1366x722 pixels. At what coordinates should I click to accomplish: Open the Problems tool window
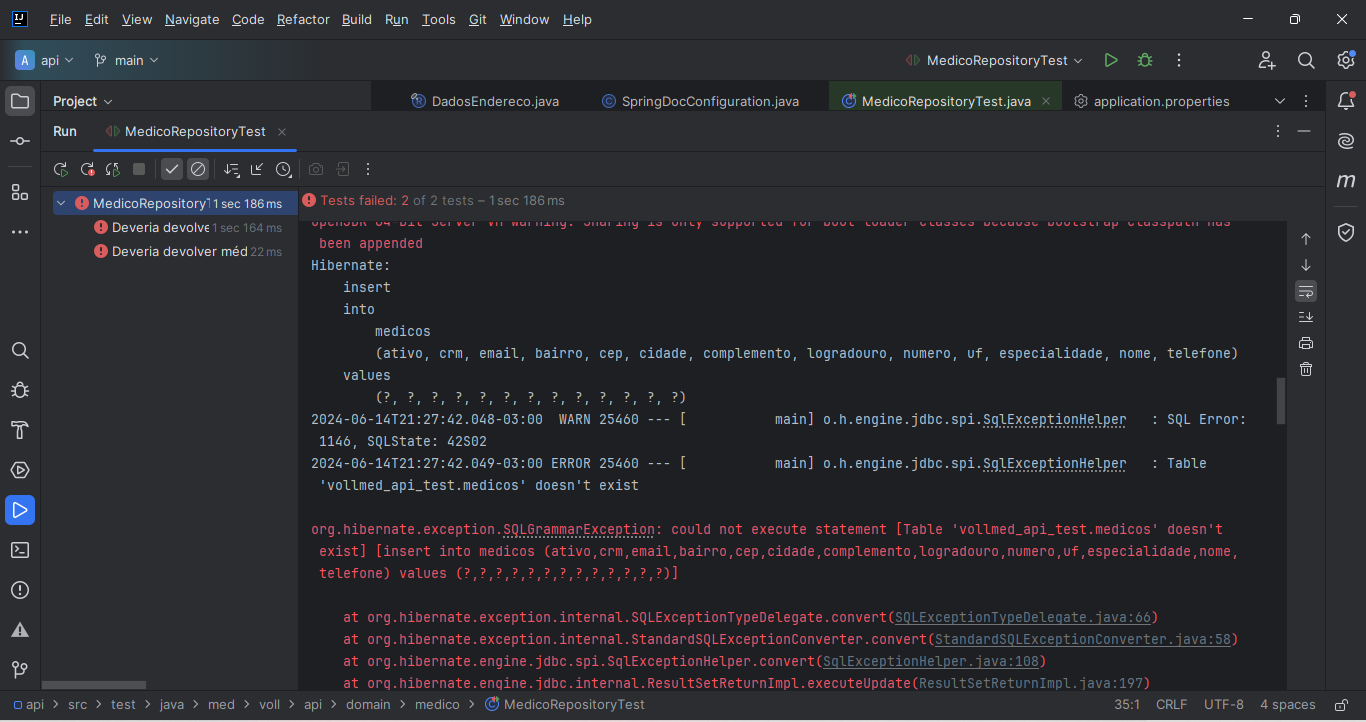pyautogui.click(x=20, y=590)
